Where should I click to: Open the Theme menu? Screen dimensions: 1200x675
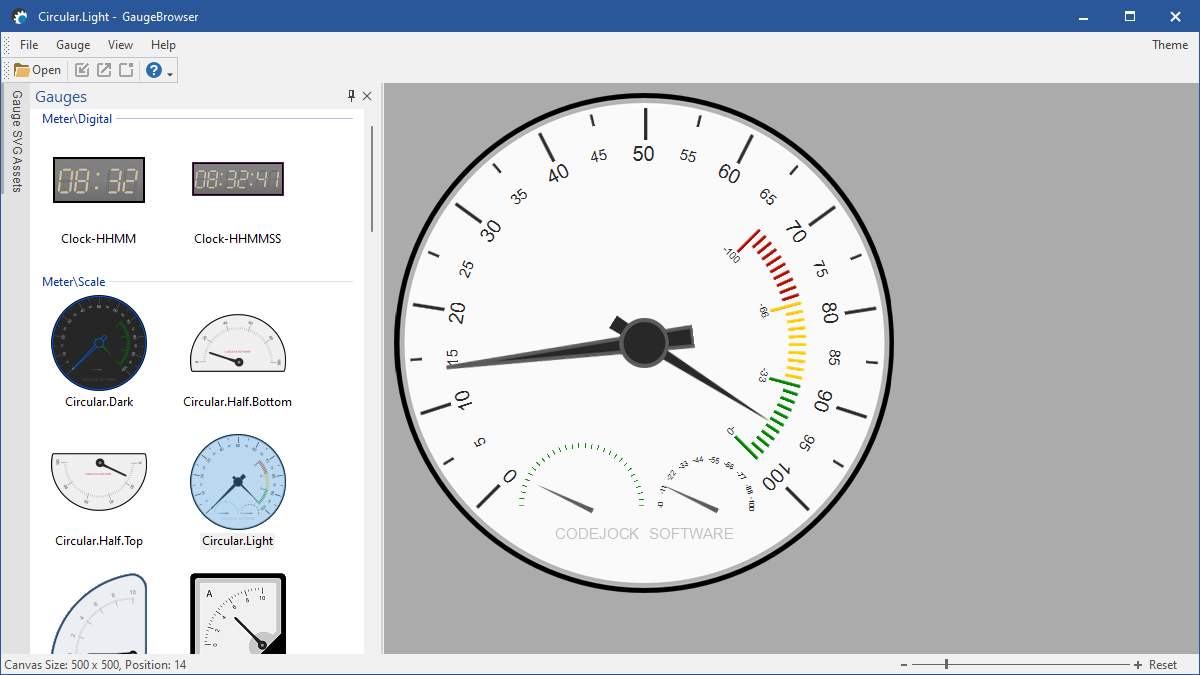click(x=1170, y=45)
